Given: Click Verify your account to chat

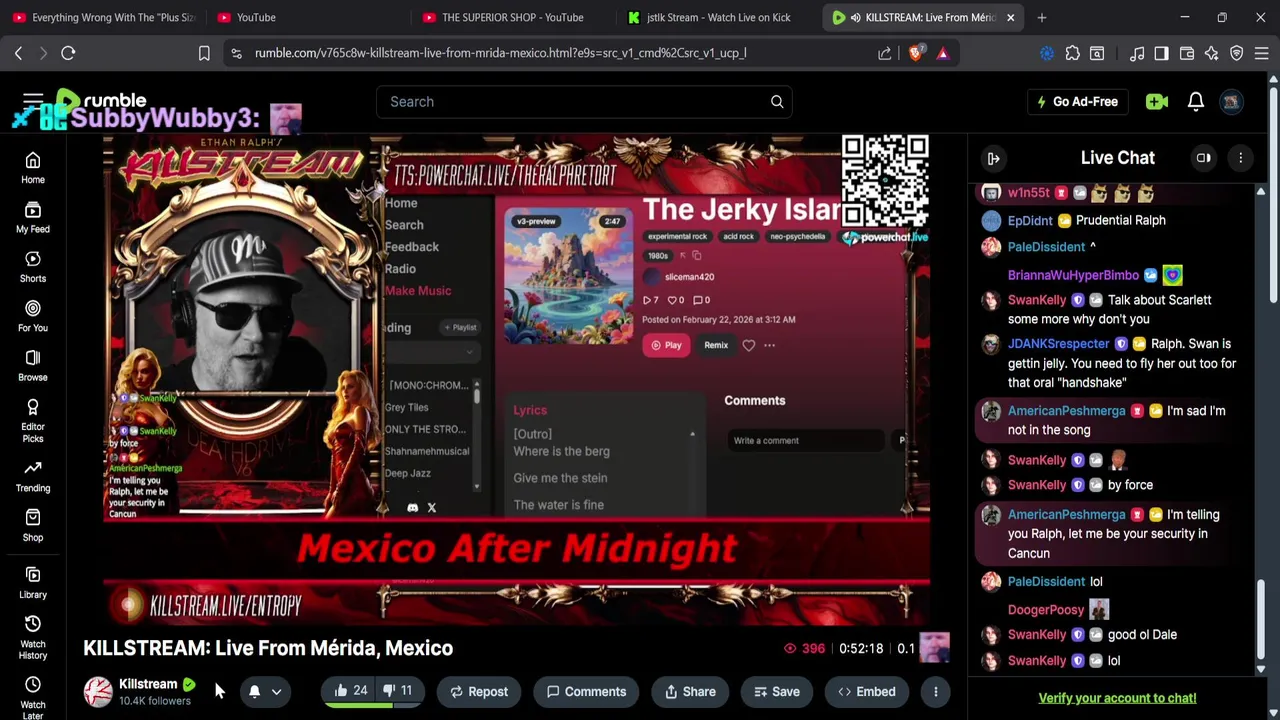Looking at the screenshot, I should tap(1117, 698).
